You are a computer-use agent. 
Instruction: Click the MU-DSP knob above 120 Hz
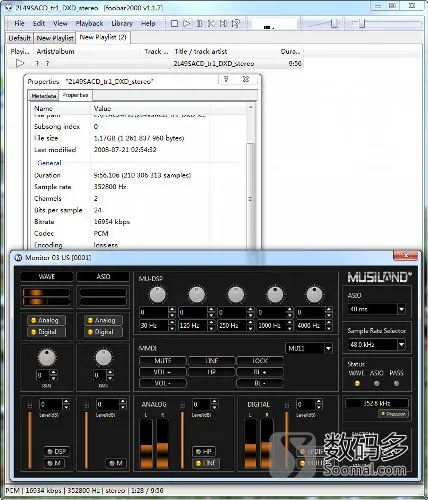pos(197,294)
